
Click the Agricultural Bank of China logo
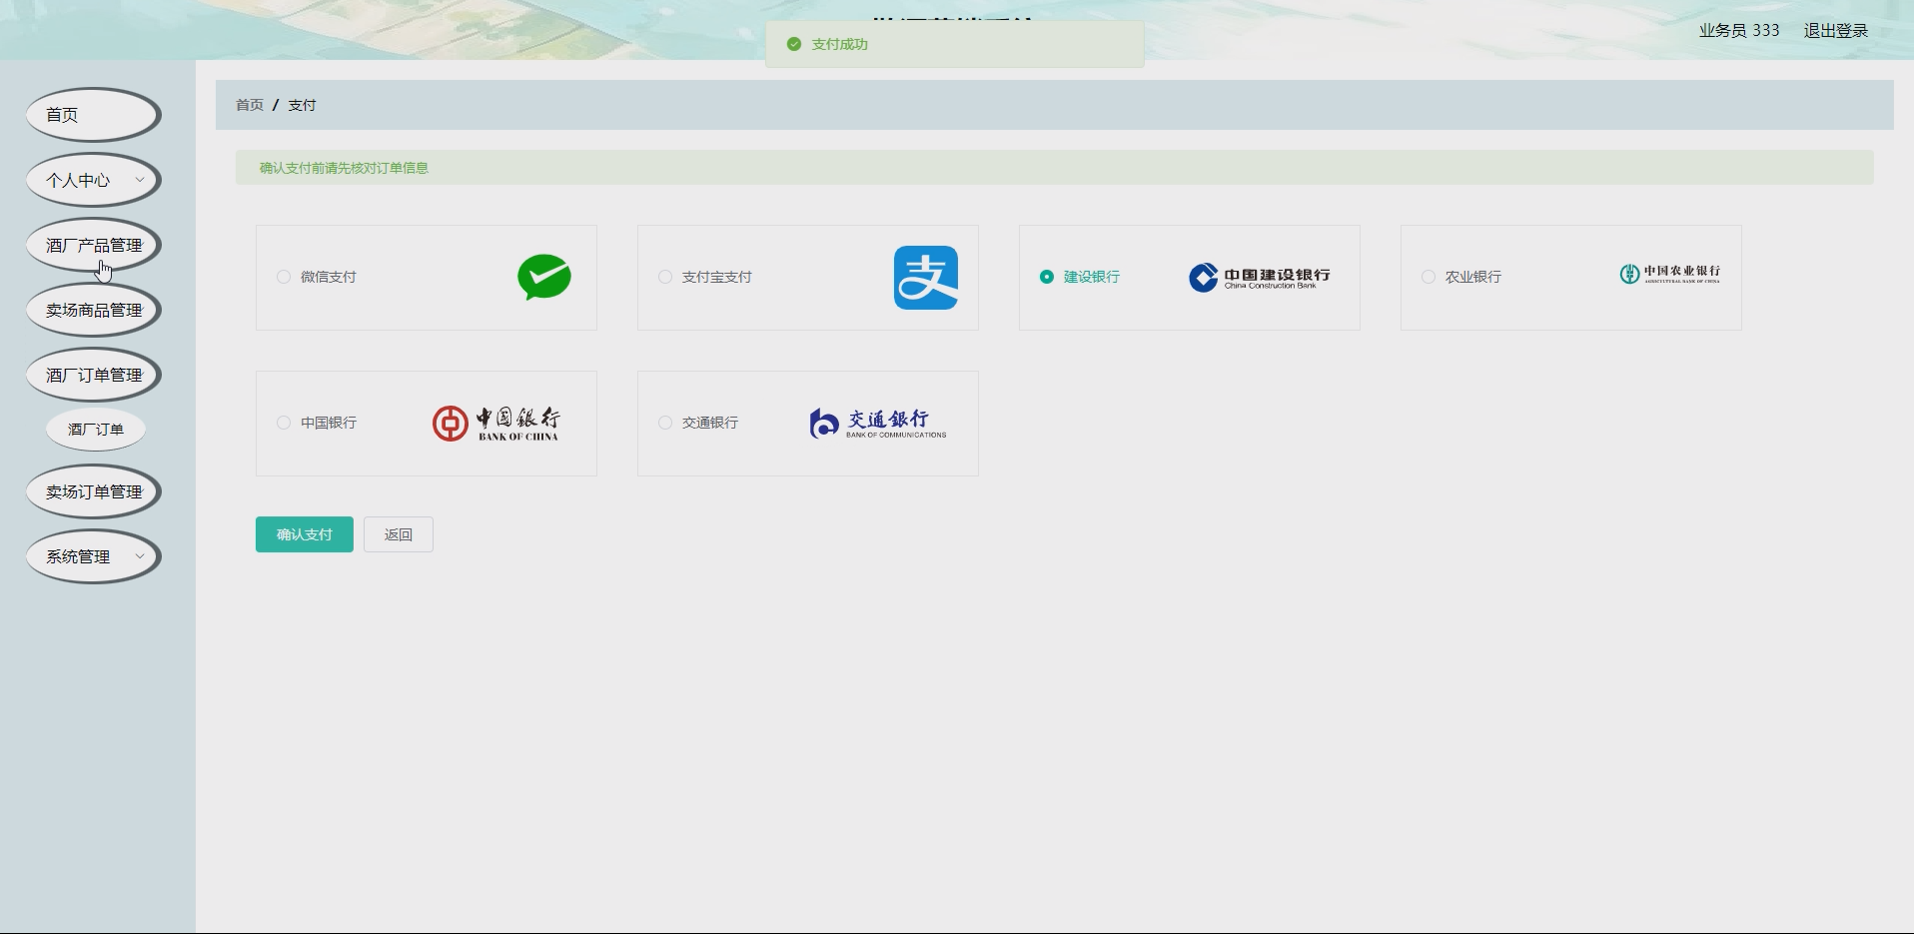(1670, 273)
